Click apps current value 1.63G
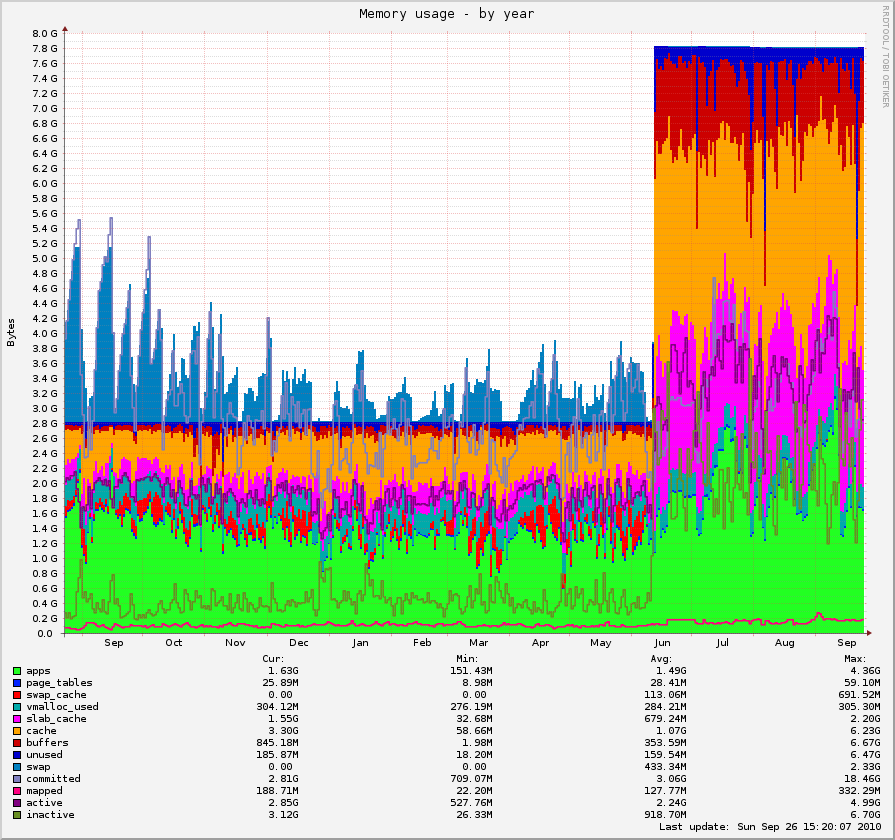Image resolution: width=895 pixels, height=840 pixels. (x=283, y=671)
